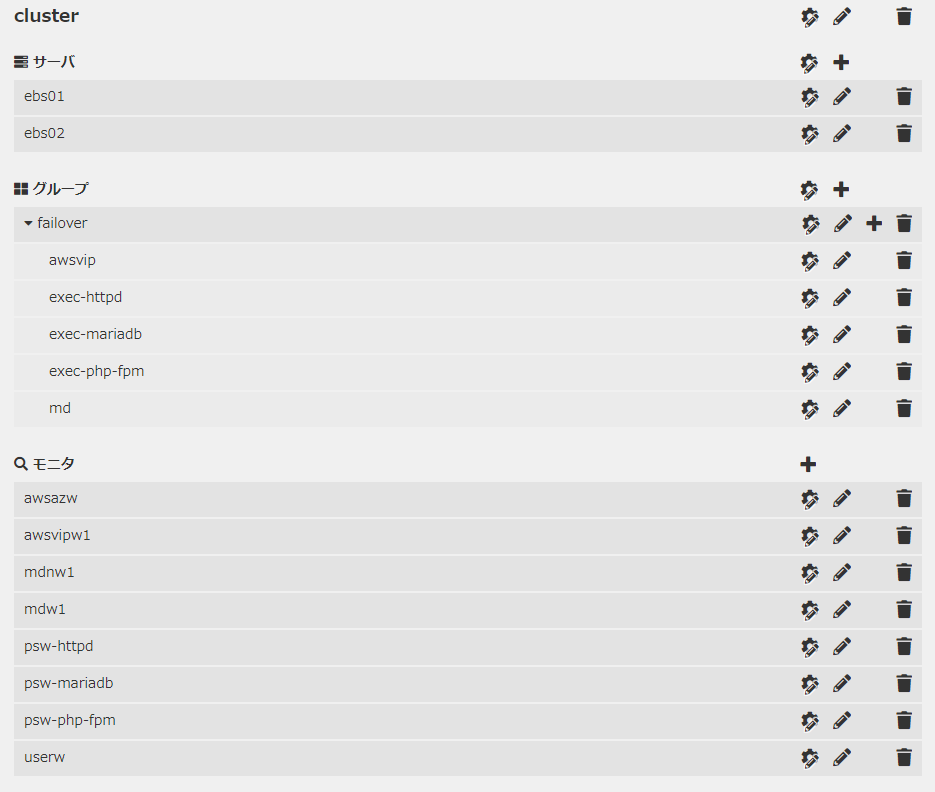This screenshot has height=792, width=935.
Task: Delete the cluster with trash icon
Action: coord(904,17)
